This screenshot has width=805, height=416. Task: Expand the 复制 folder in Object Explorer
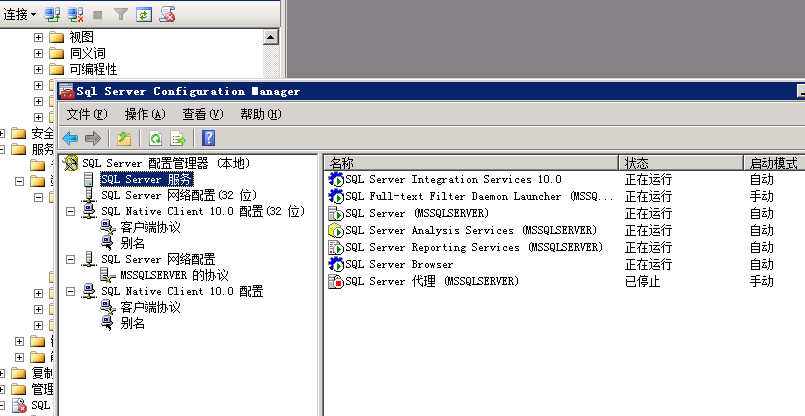point(2,373)
